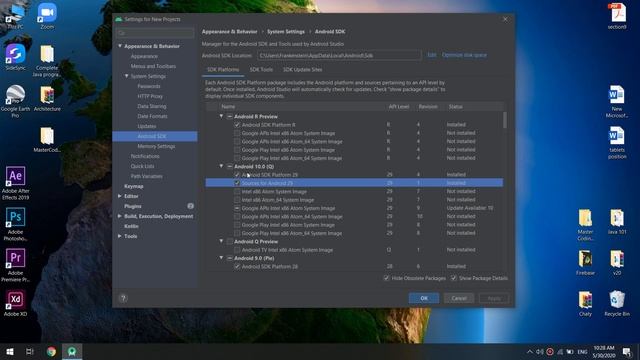Open the Firebase desktop folder

click(x=585, y=262)
